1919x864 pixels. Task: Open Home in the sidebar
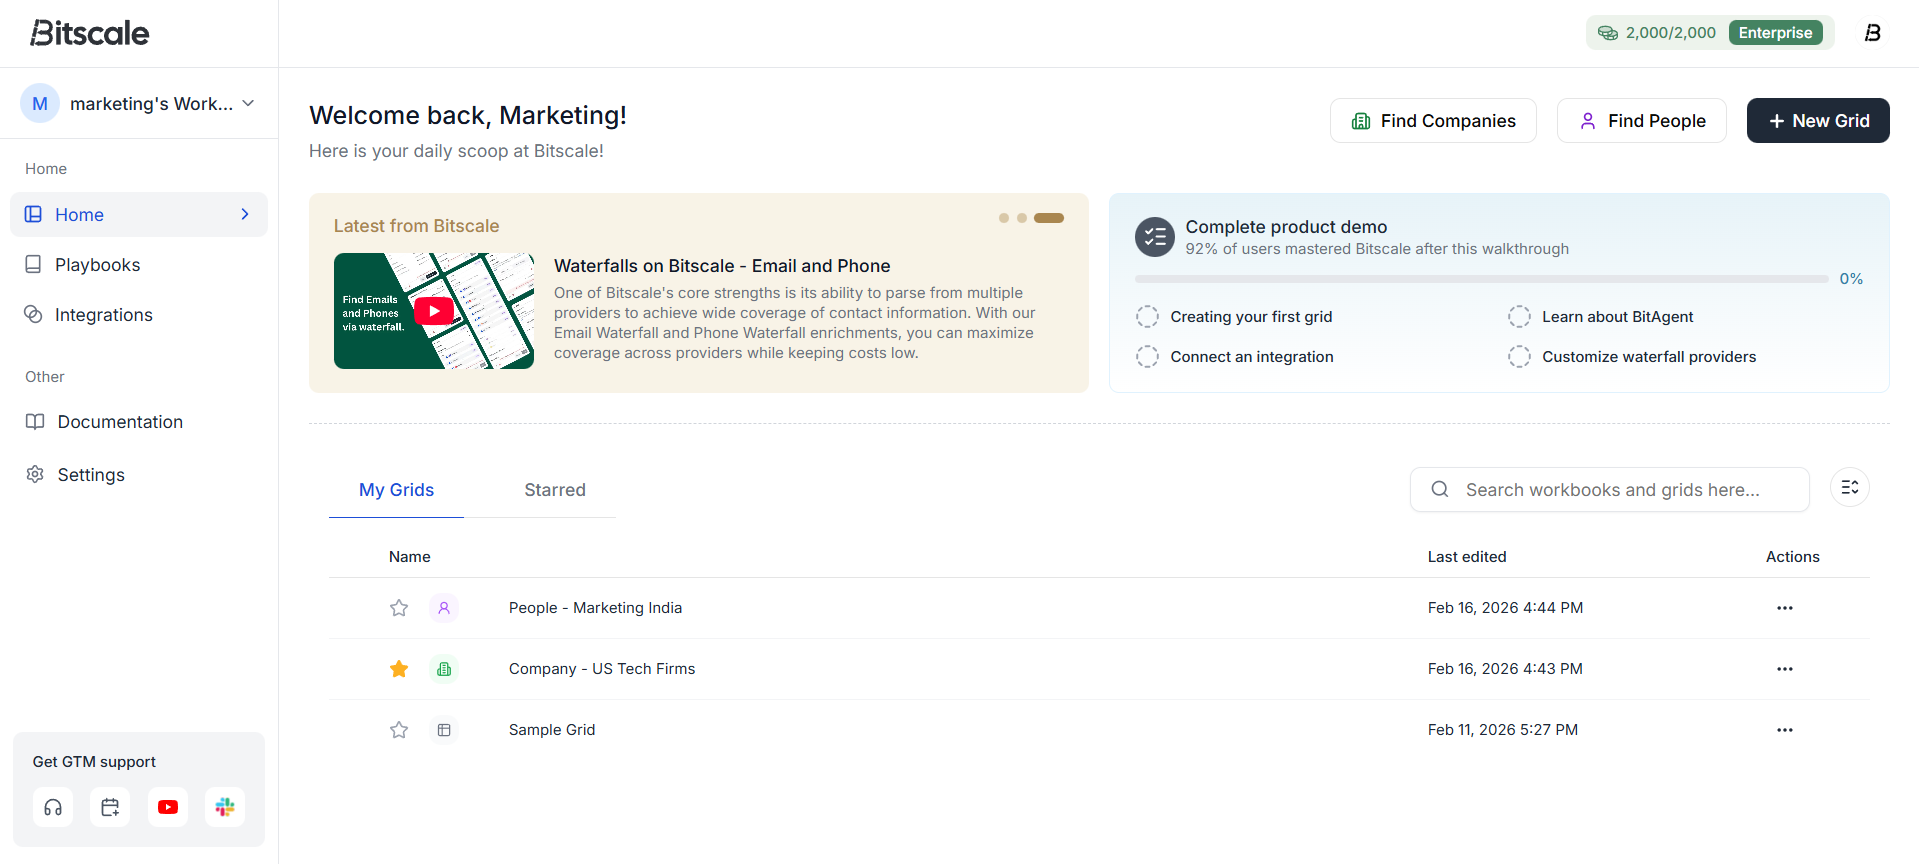click(139, 214)
